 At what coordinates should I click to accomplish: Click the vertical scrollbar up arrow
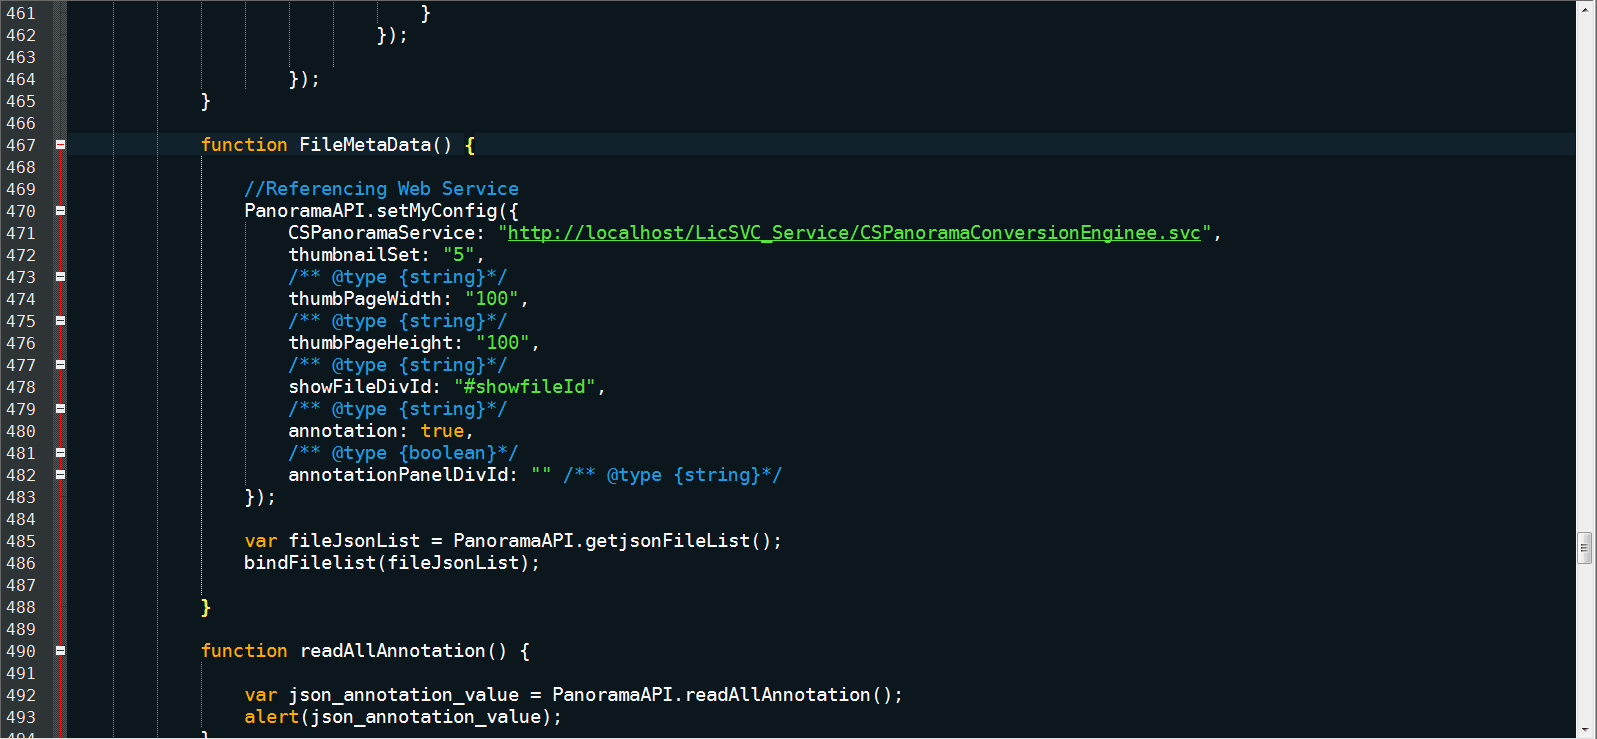pos(1585,10)
